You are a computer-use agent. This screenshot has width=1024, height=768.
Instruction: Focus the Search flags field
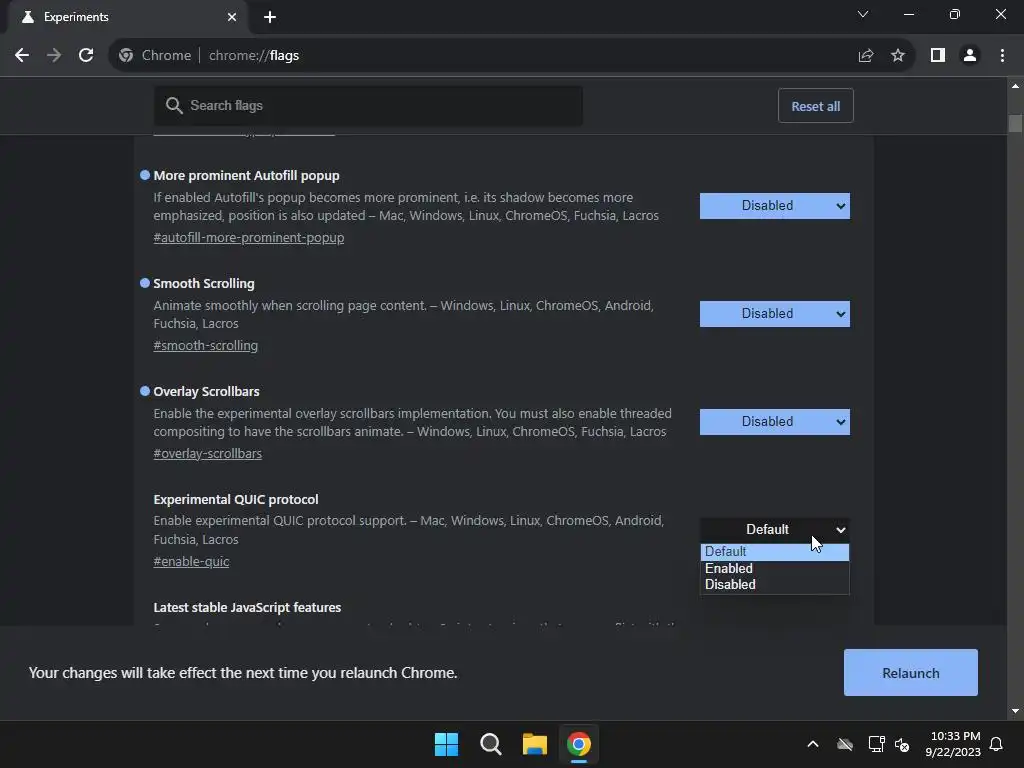pos(368,106)
